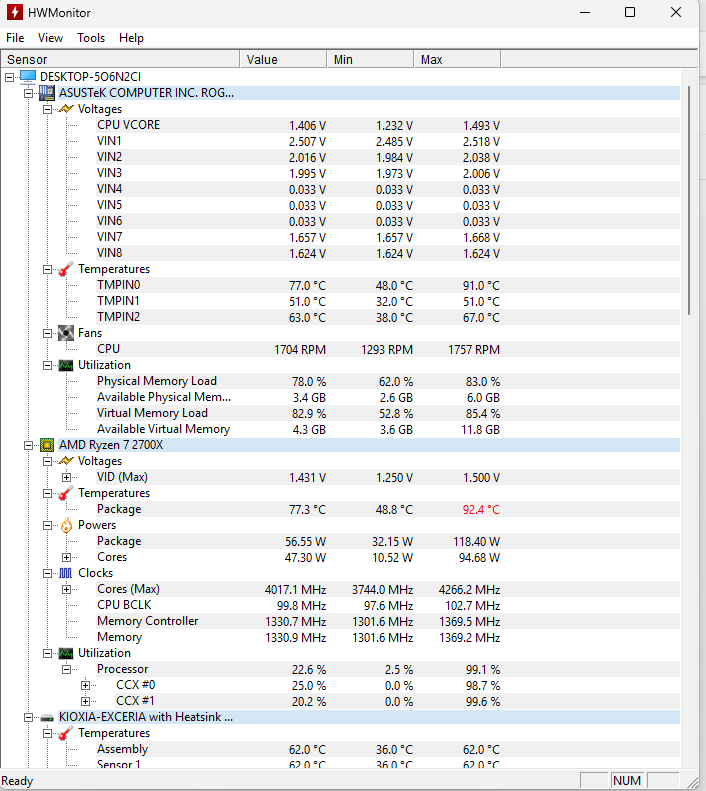Collapse the DESKTOP-5O6N2CI root node

(10, 77)
